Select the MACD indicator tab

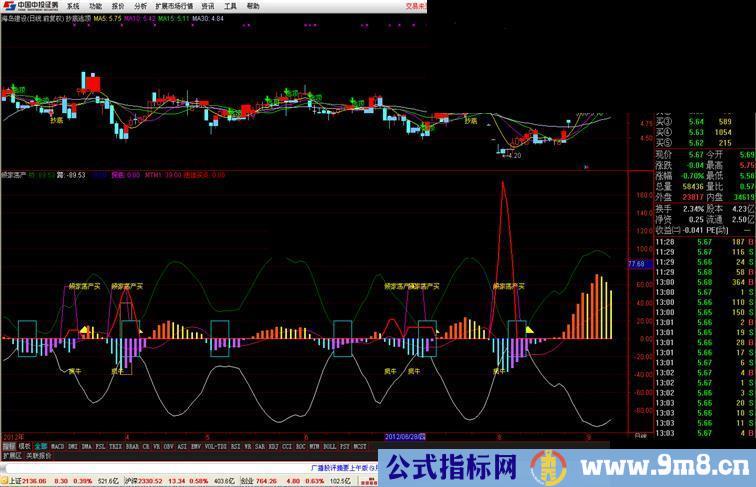click(x=57, y=446)
